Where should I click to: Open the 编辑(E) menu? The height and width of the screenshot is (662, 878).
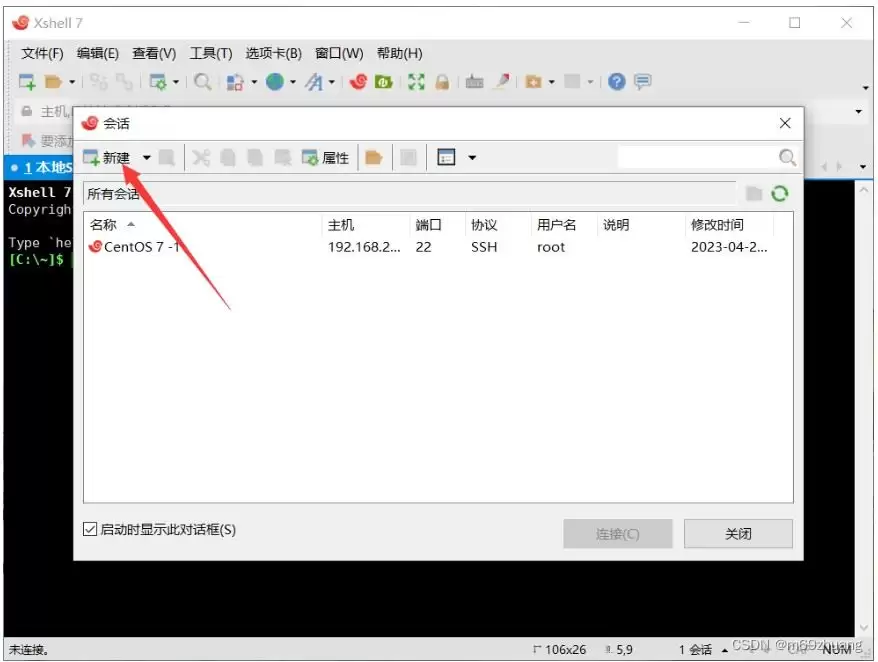point(97,53)
